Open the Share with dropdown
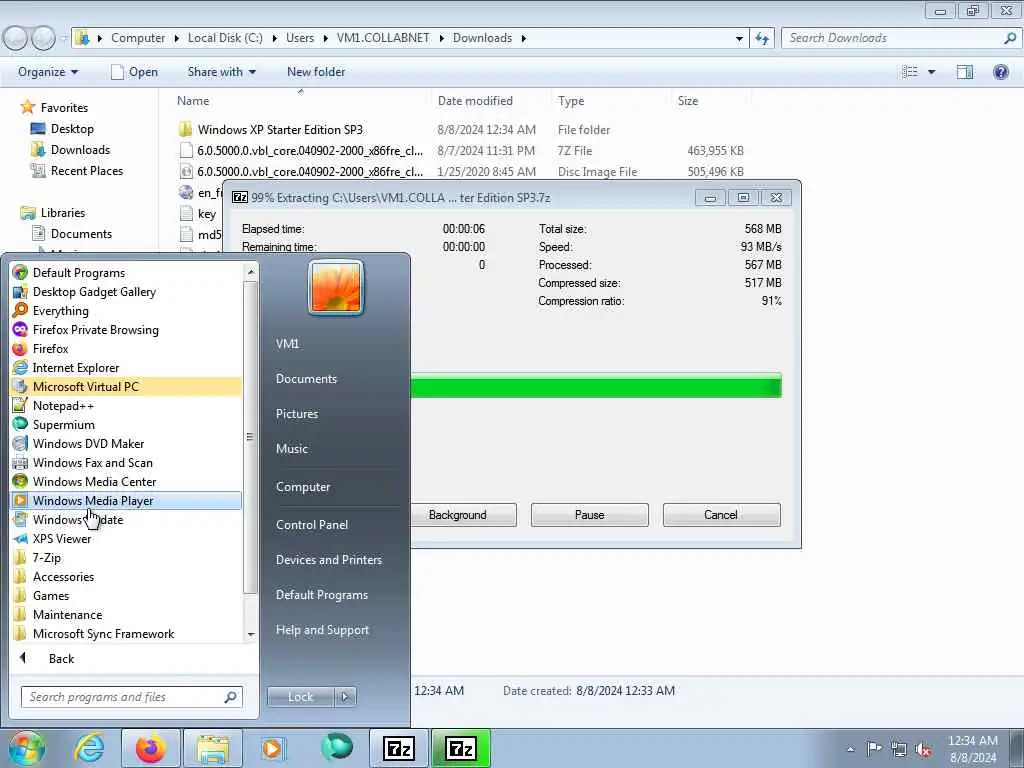This screenshot has height=768, width=1024. click(221, 72)
